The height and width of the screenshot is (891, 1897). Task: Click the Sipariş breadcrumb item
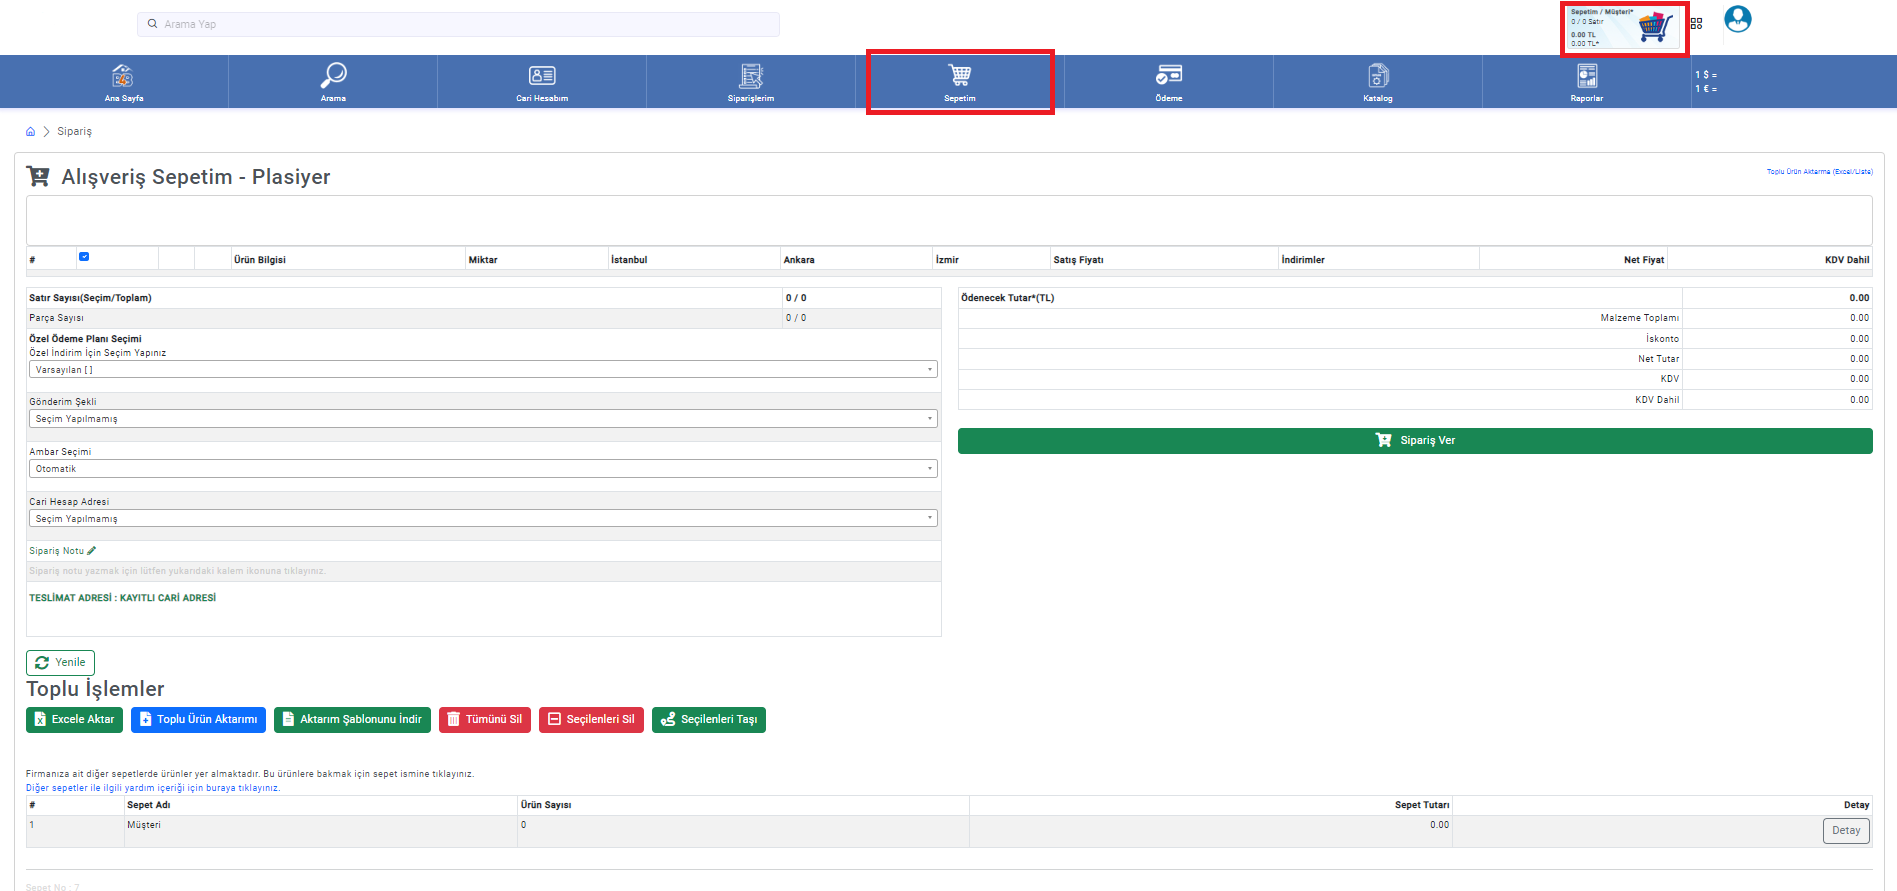74,132
